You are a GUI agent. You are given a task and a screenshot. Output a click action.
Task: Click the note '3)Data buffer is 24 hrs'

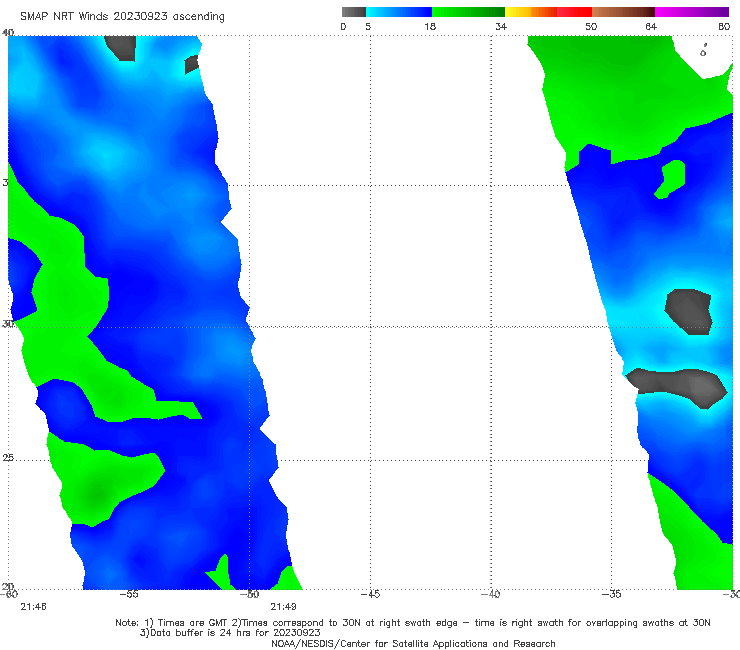pos(230,633)
